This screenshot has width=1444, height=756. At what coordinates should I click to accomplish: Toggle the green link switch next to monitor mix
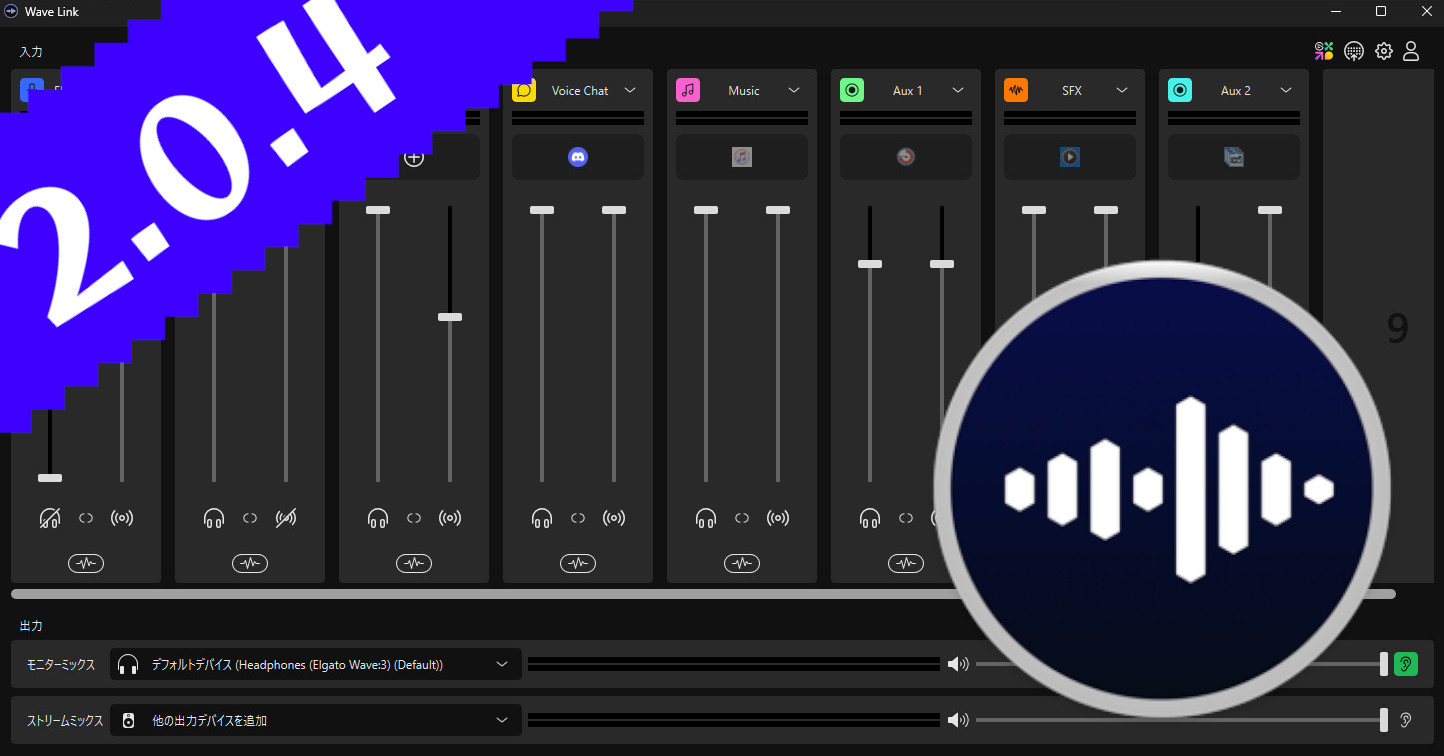pos(1406,663)
